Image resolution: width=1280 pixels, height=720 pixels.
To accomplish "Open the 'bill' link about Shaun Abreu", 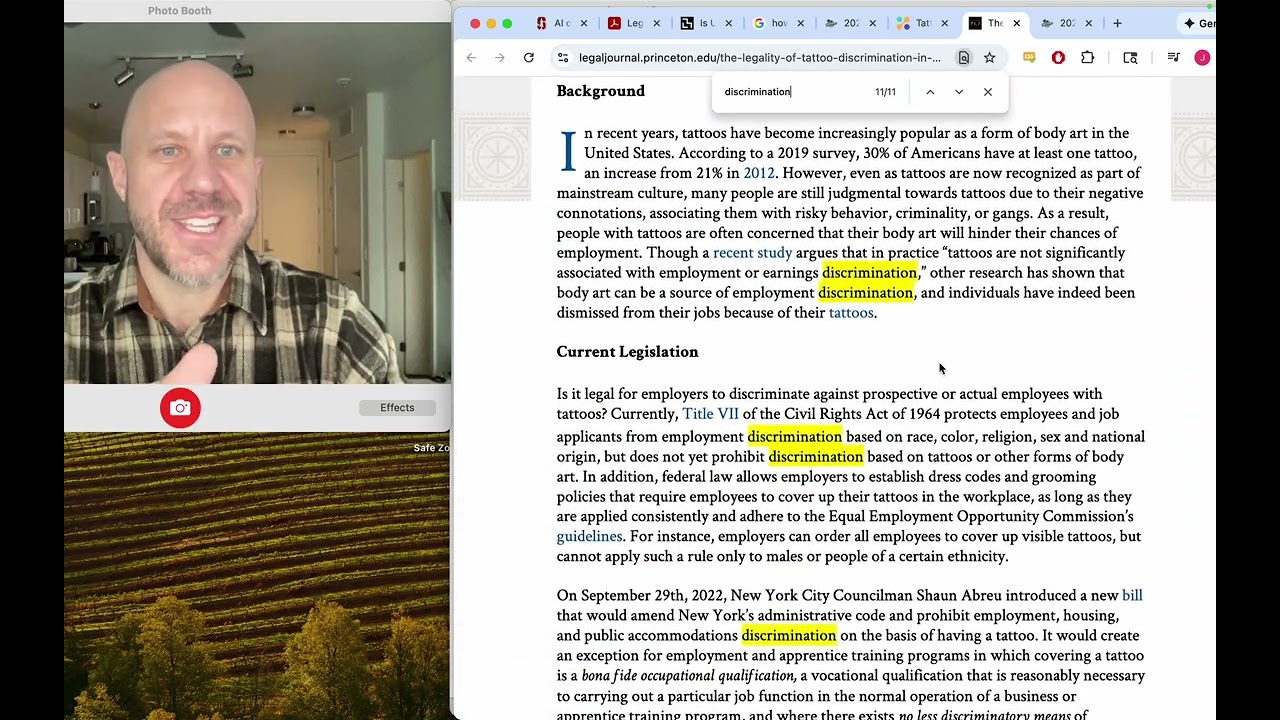I will coord(1132,595).
